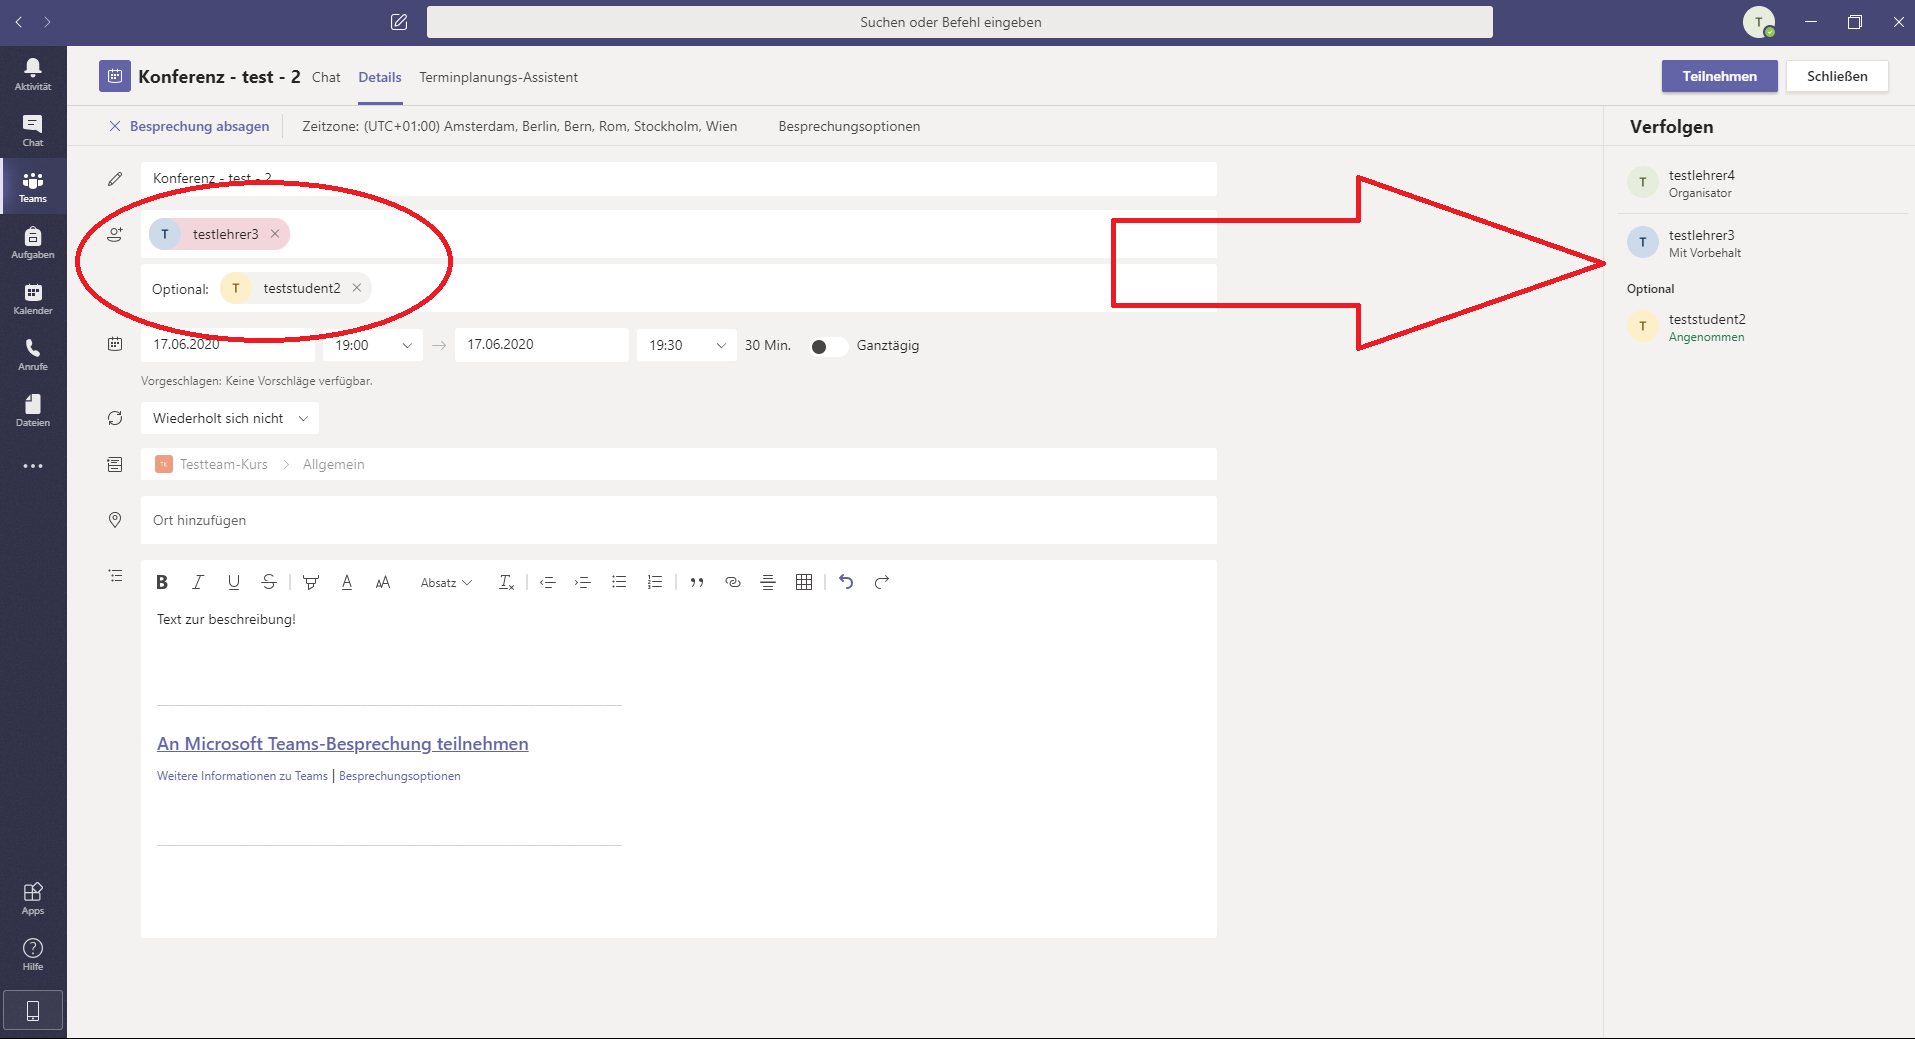Click the undo arrow in editor toolbar
Viewport: 1915px width, 1039px height.
pos(846,582)
